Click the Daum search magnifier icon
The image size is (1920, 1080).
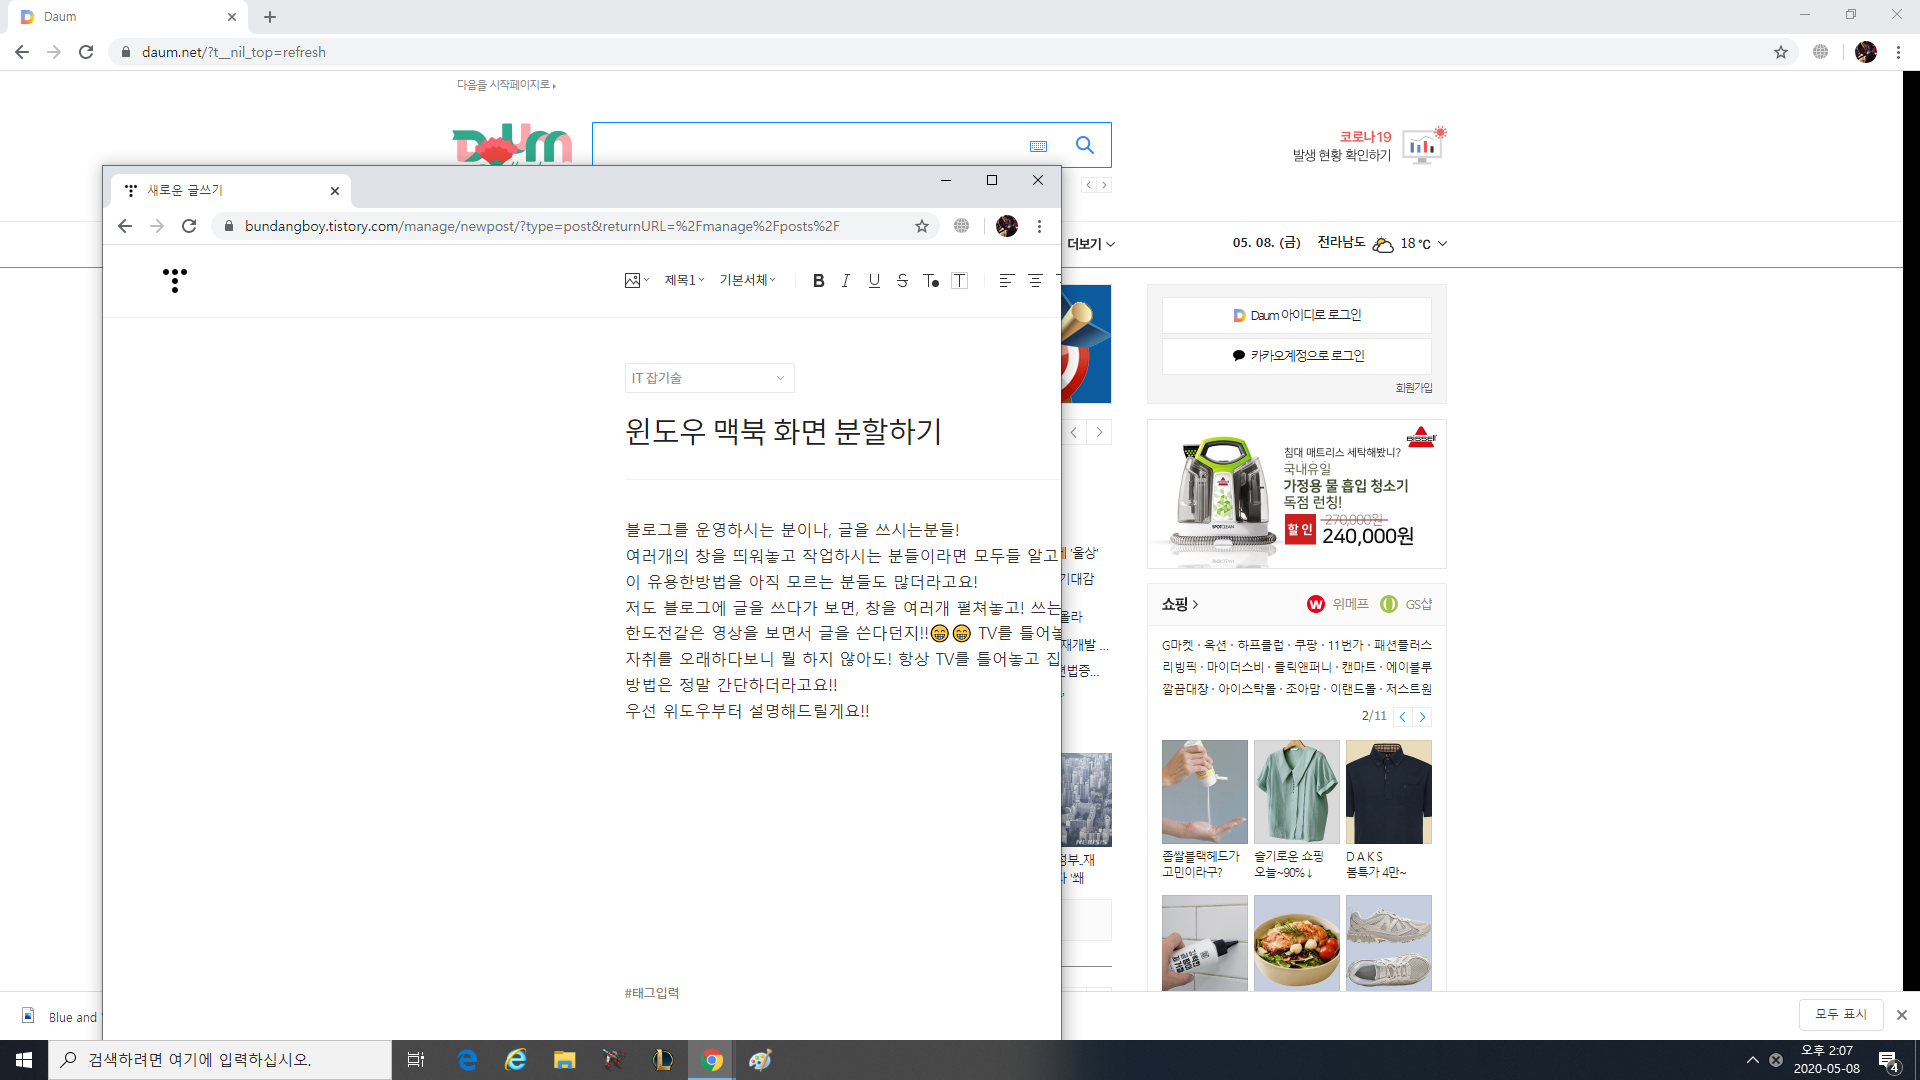coord(1084,146)
